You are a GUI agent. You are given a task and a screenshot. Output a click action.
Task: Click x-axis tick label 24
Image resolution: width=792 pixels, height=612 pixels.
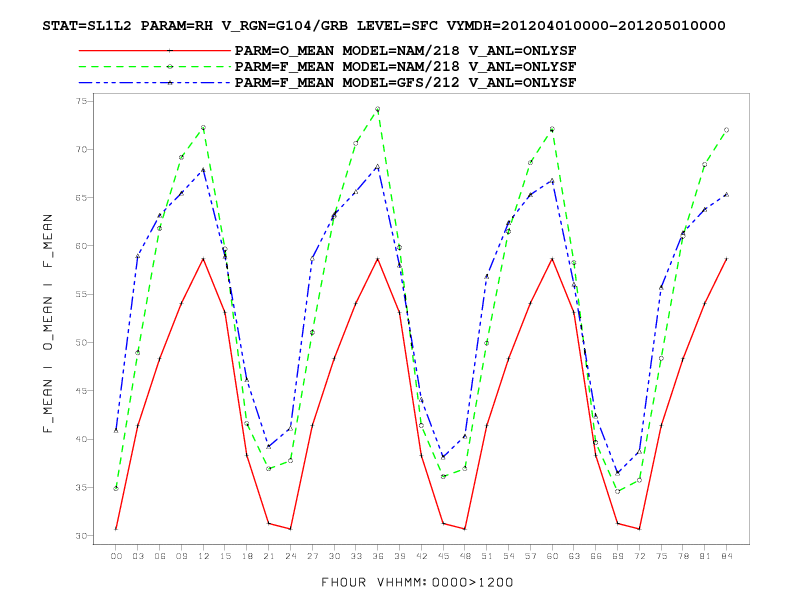click(x=290, y=556)
